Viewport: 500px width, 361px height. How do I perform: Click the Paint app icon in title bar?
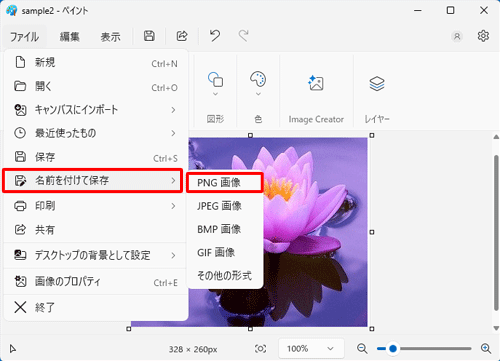point(12,10)
